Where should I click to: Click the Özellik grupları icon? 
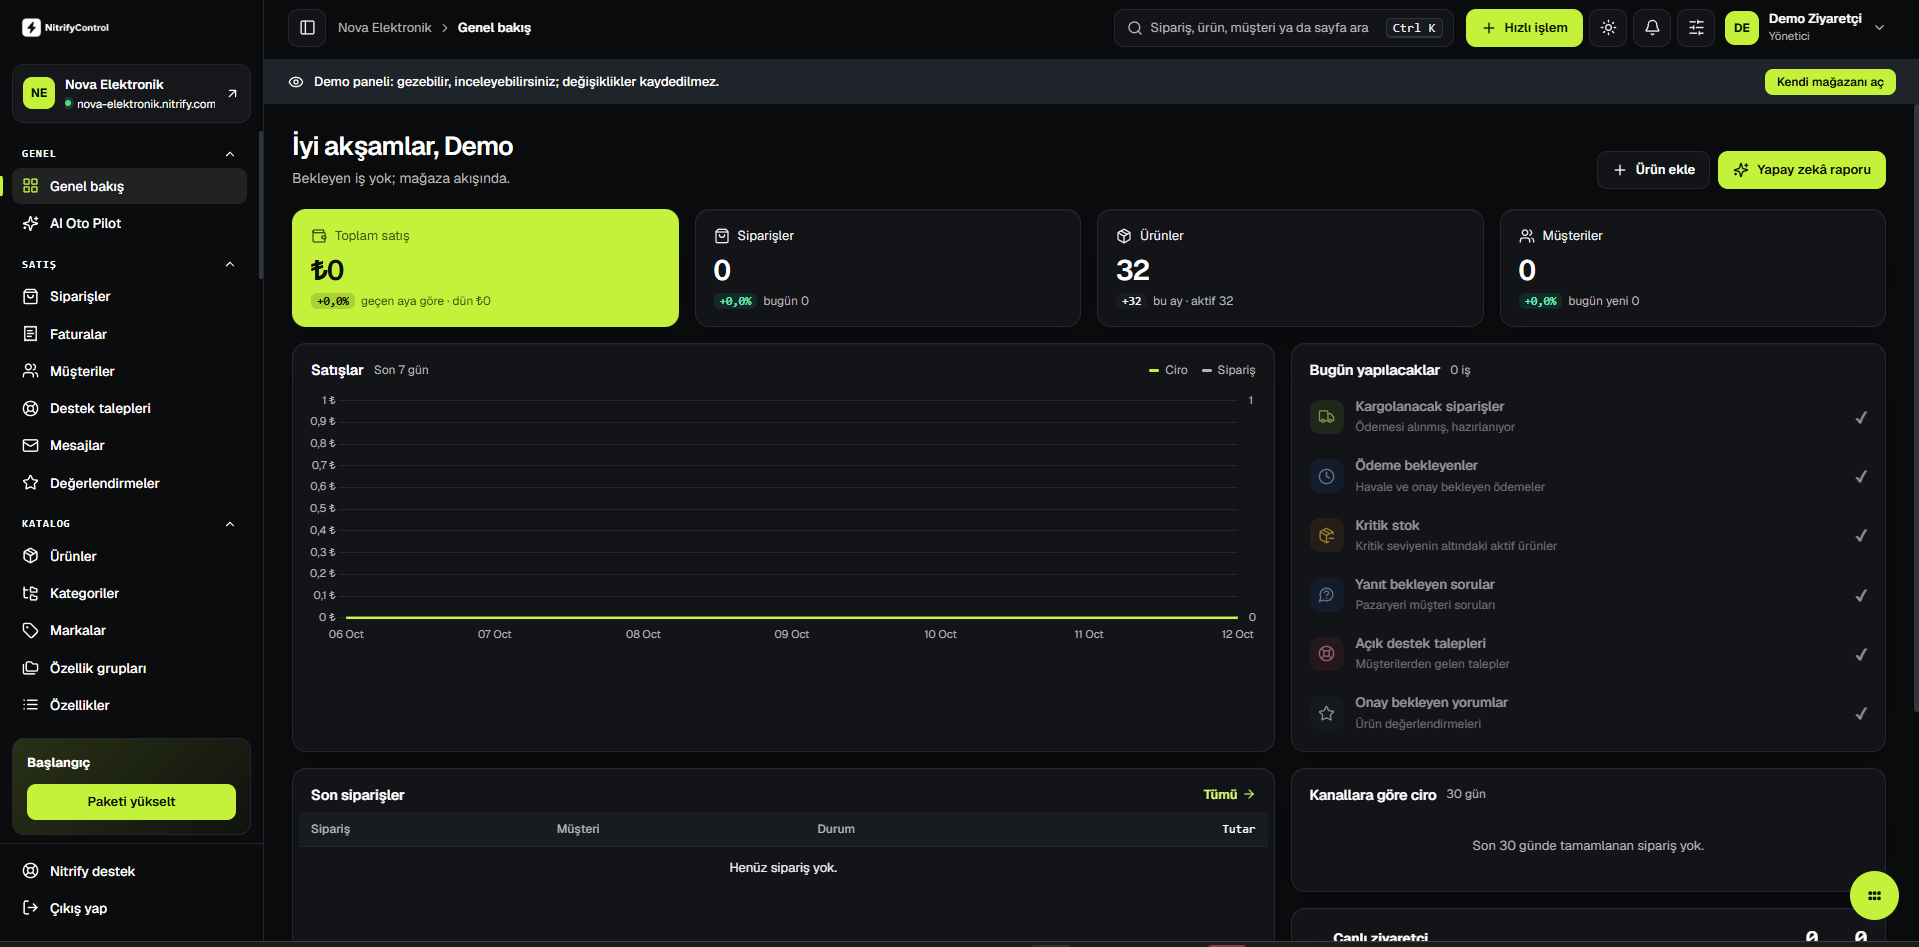(x=31, y=668)
